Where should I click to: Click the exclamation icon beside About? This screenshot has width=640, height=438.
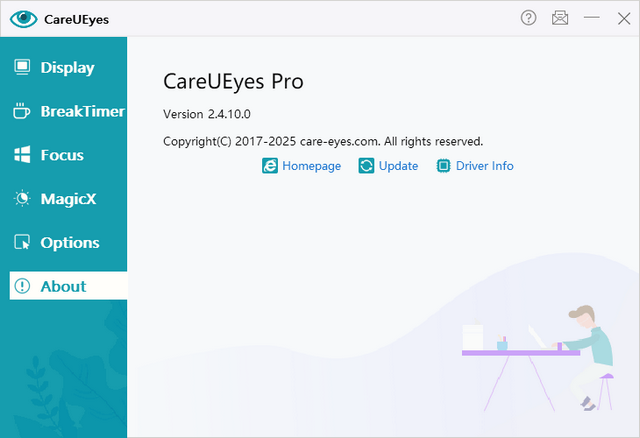coord(22,286)
